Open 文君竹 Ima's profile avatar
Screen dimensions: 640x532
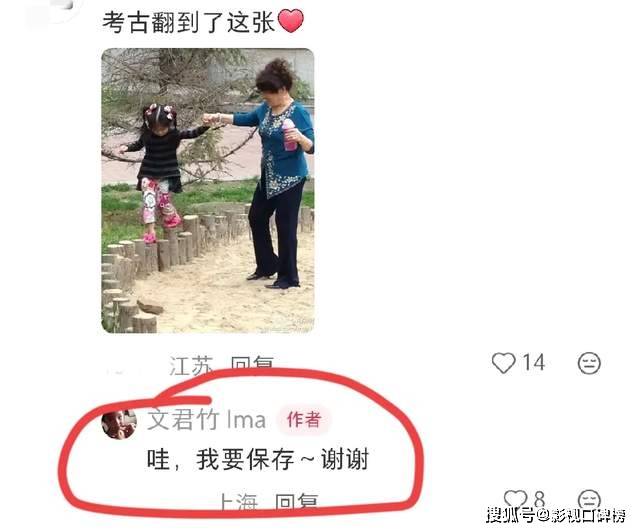point(119,424)
